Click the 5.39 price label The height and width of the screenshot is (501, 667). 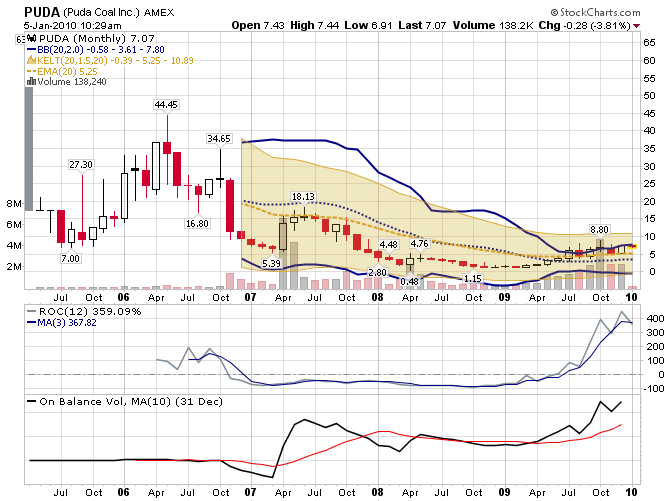[x=271, y=264]
